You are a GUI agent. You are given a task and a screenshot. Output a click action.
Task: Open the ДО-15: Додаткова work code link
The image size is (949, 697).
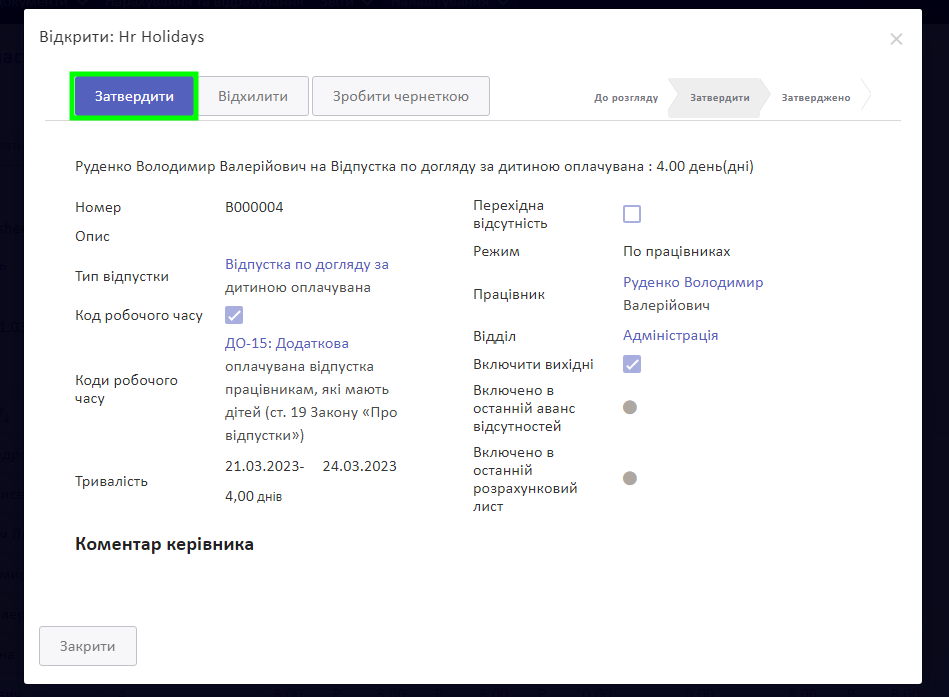(x=286, y=344)
